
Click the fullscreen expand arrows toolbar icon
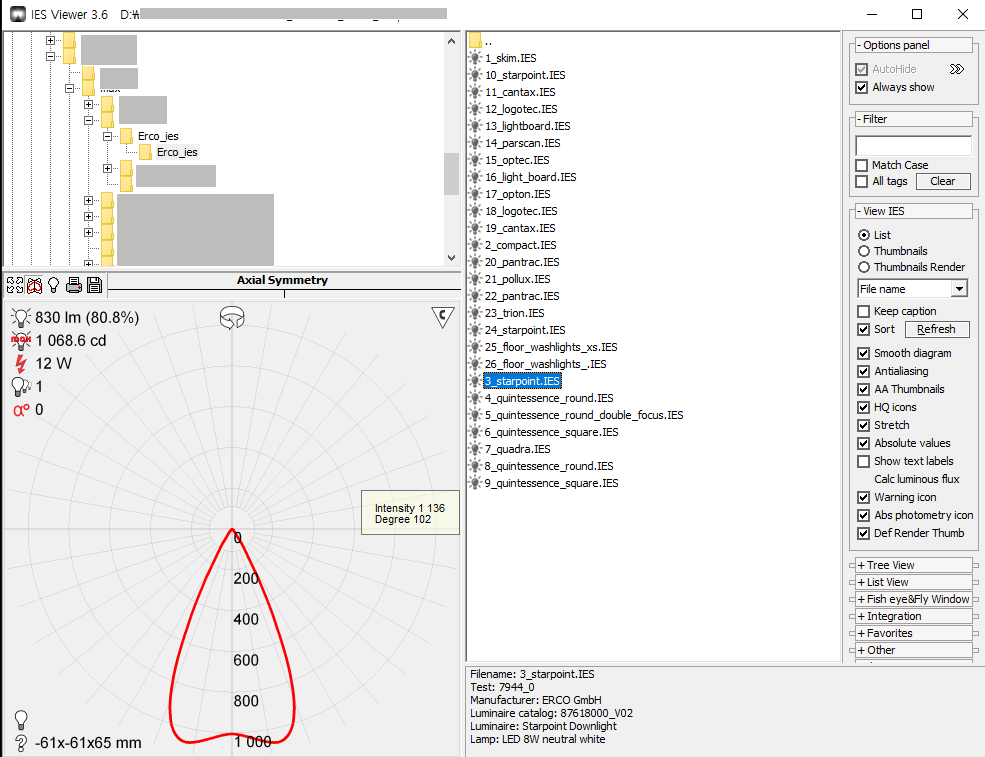(x=15, y=285)
